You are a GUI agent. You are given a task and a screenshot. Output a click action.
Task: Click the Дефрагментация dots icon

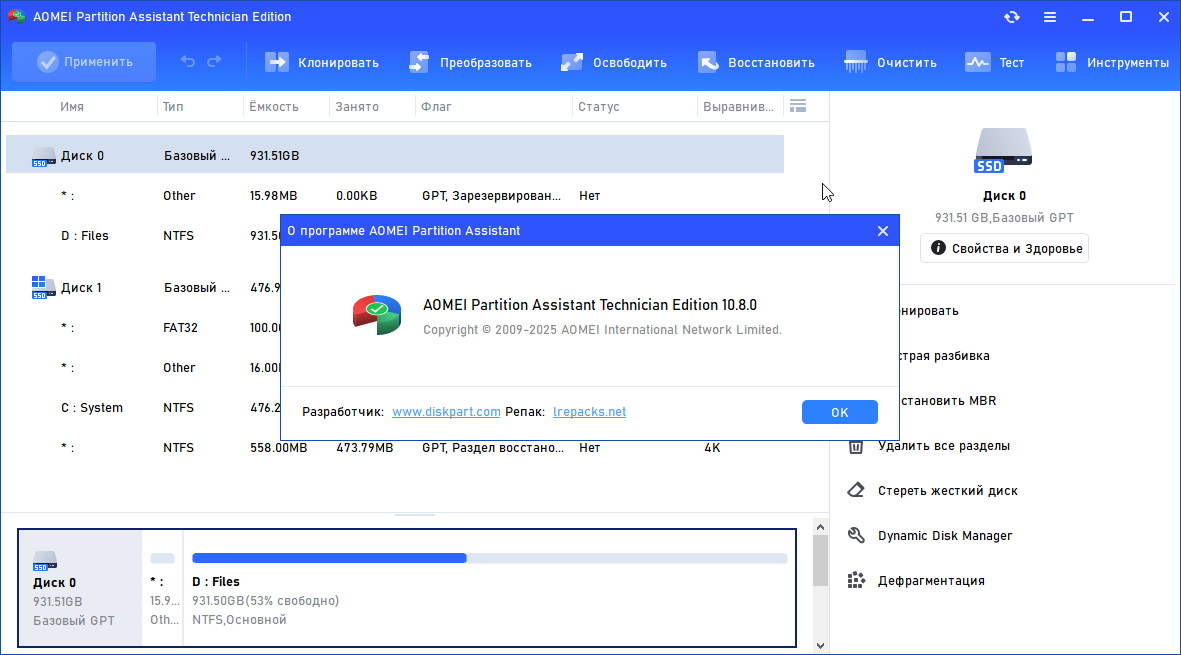[856, 580]
